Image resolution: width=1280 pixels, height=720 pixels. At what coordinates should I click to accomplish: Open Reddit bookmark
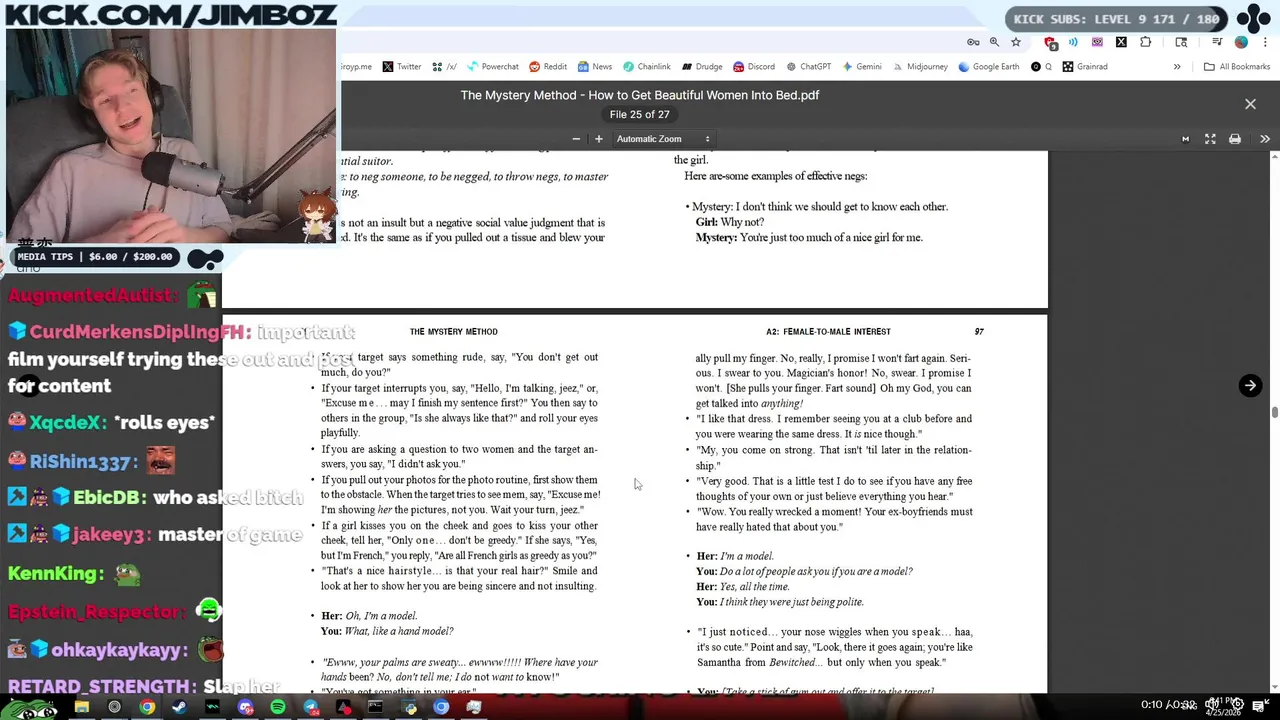[x=548, y=67]
